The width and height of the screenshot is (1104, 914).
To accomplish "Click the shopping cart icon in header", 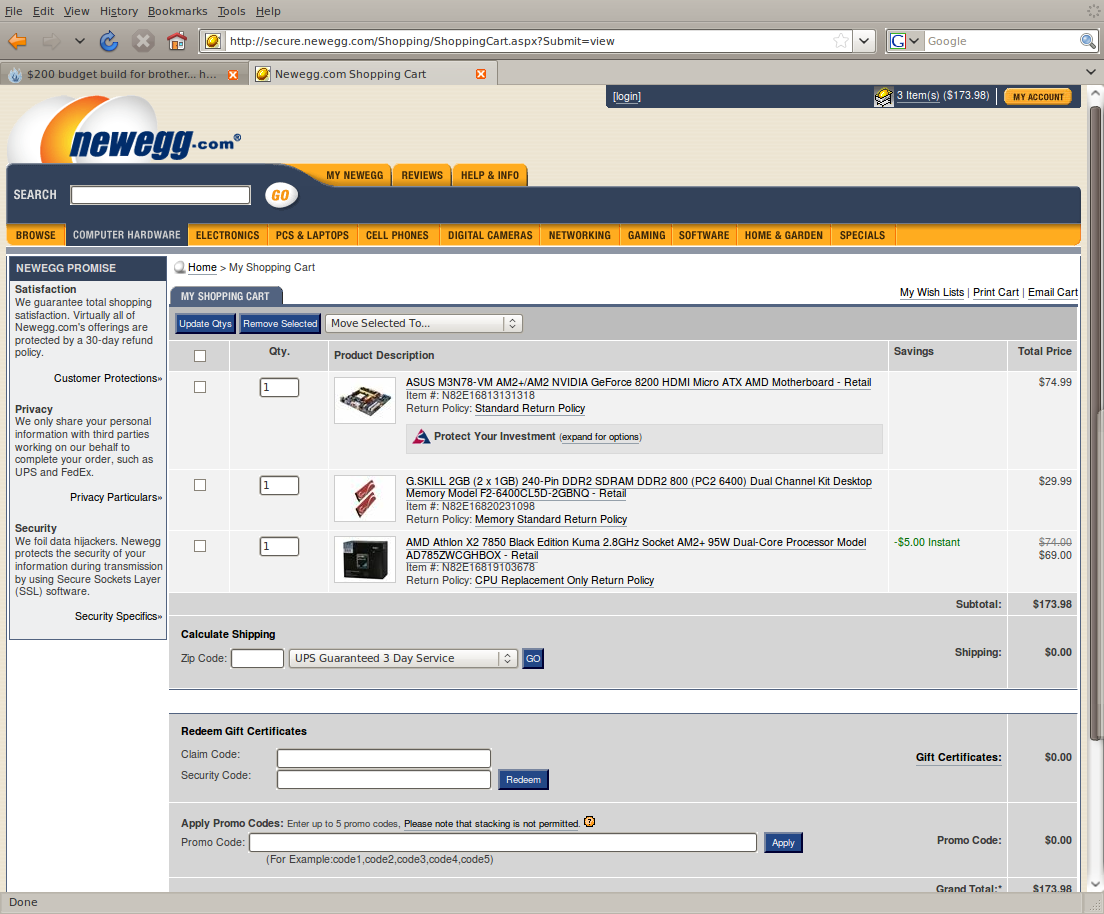I will coord(884,97).
